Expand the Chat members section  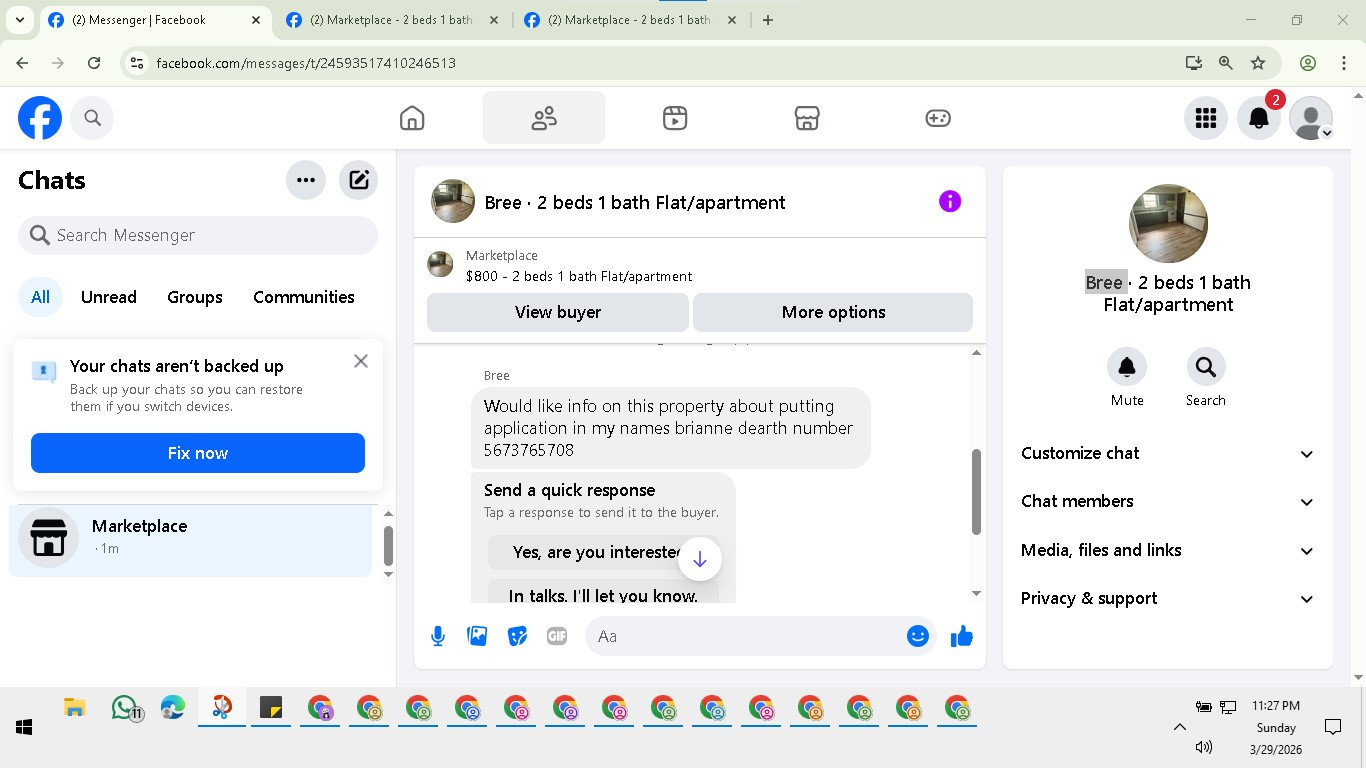tap(1168, 501)
